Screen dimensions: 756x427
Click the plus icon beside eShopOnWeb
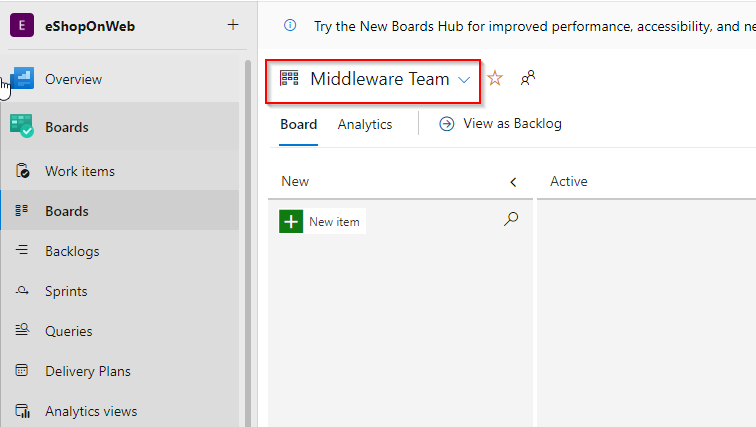pos(233,25)
